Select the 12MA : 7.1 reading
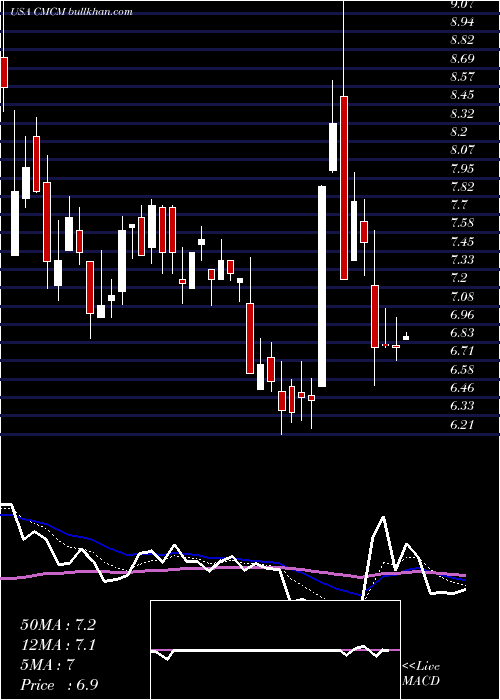Viewport: 500px width, 700px height. coord(58,645)
